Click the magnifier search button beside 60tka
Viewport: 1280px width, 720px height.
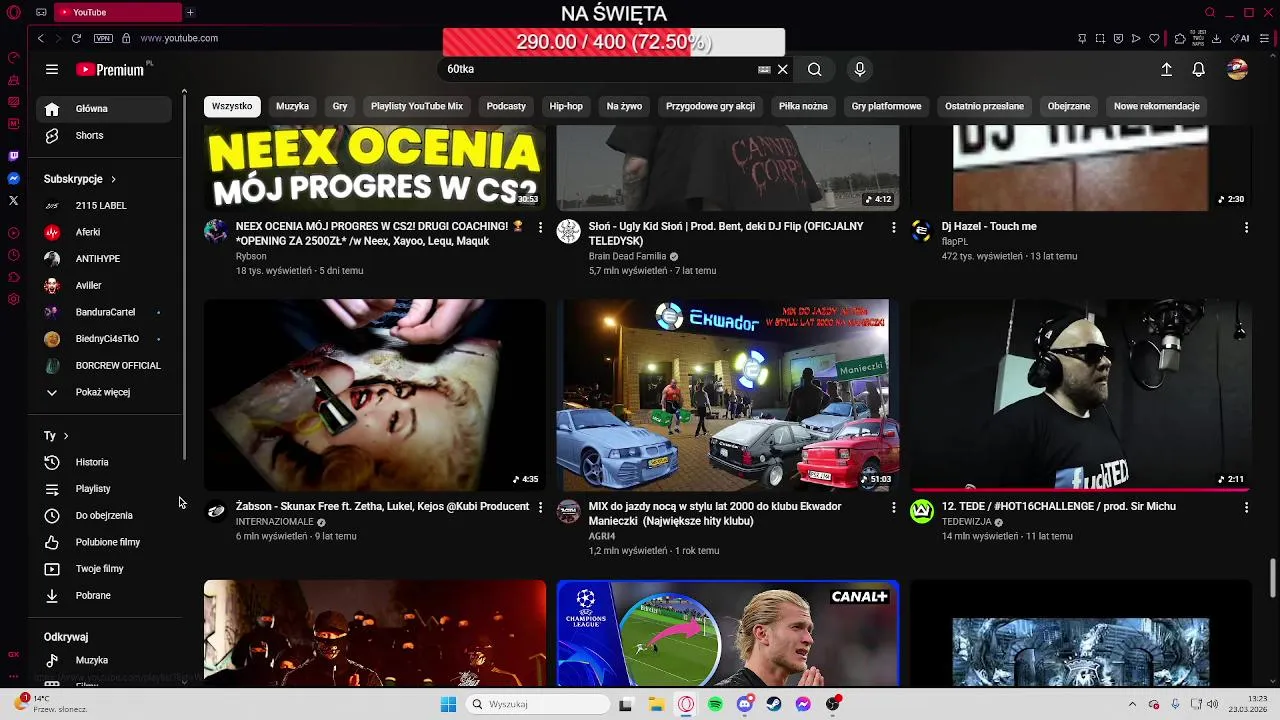[x=815, y=69]
